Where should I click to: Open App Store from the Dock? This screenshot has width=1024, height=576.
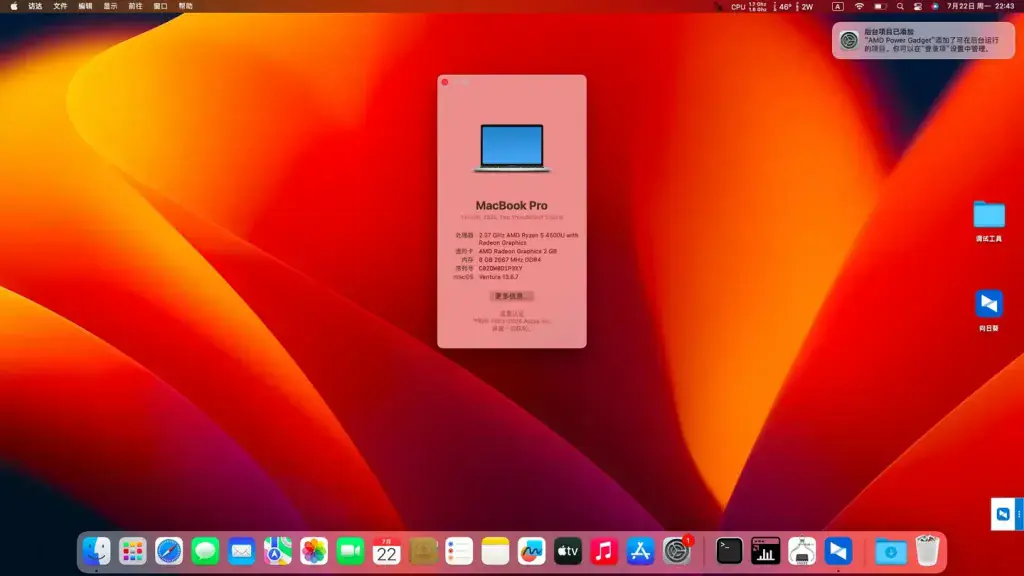pyautogui.click(x=640, y=552)
